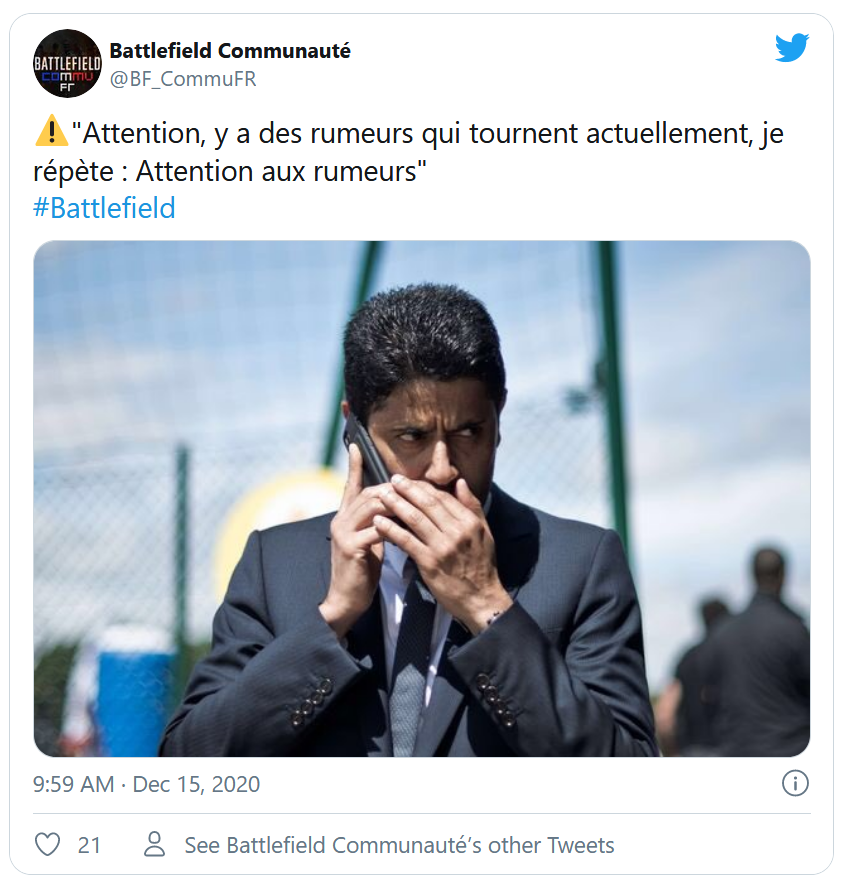Open the Battlefield Commu FR profile avatar
The height and width of the screenshot is (886, 843).
click(67, 63)
